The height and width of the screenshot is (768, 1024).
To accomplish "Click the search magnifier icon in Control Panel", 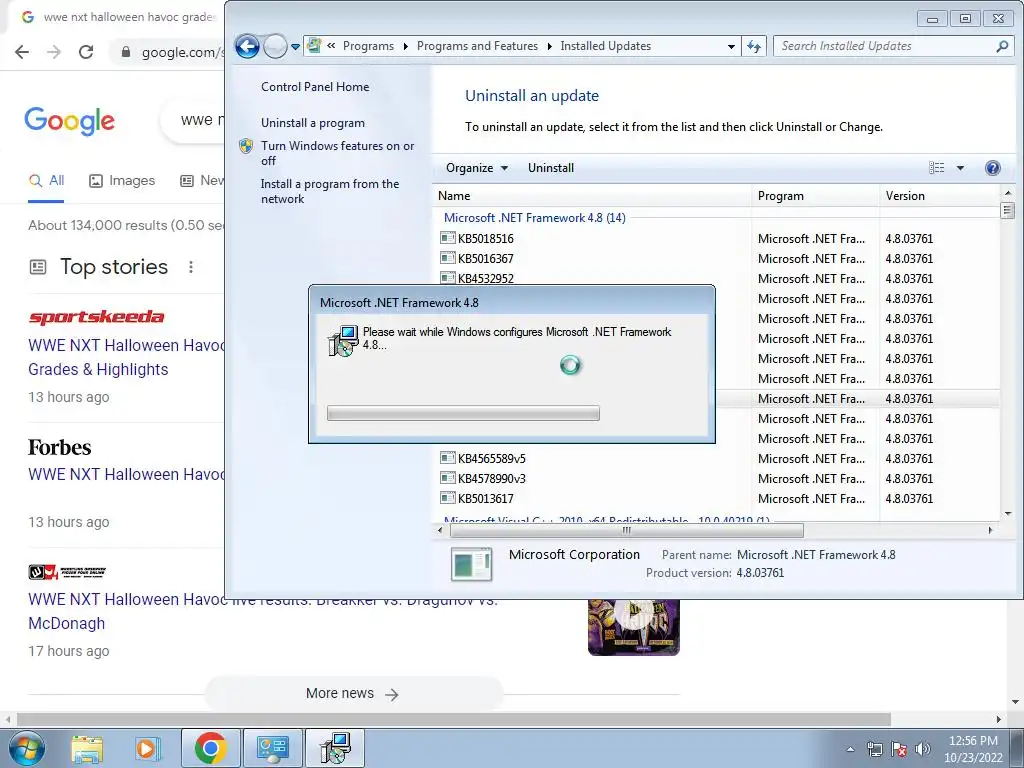I will 1002,46.
